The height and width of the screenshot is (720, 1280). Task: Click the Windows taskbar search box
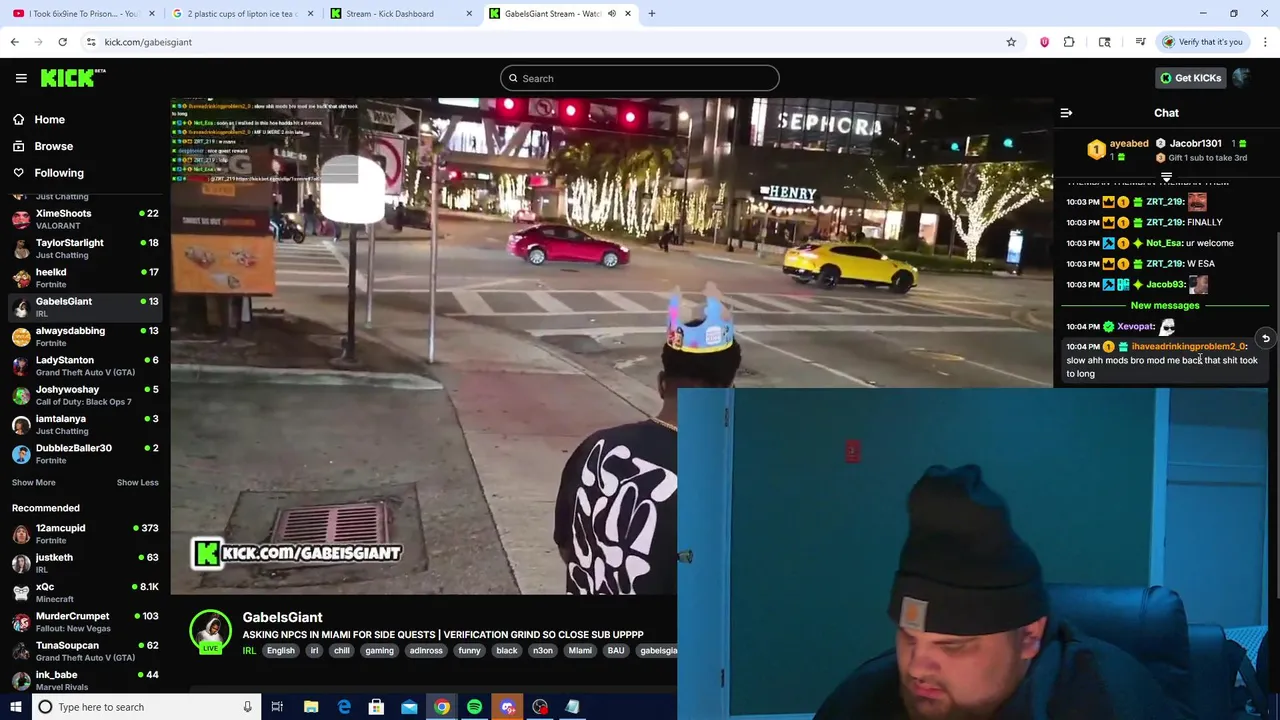(x=146, y=707)
